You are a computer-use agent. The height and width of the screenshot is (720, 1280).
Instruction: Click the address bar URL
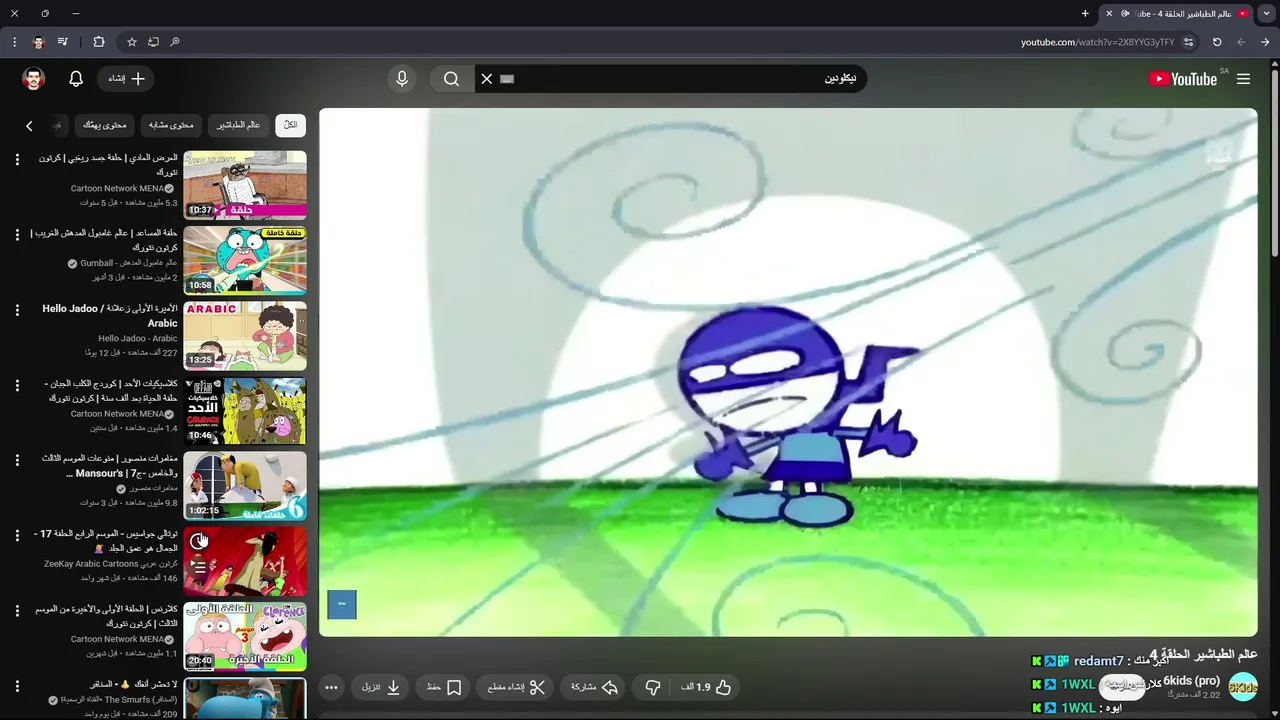coord(1097,42)
